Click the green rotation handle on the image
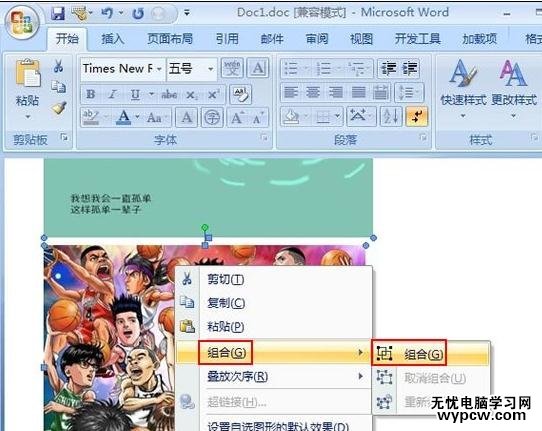Screen dimensions: 542x431 (205, 227)
